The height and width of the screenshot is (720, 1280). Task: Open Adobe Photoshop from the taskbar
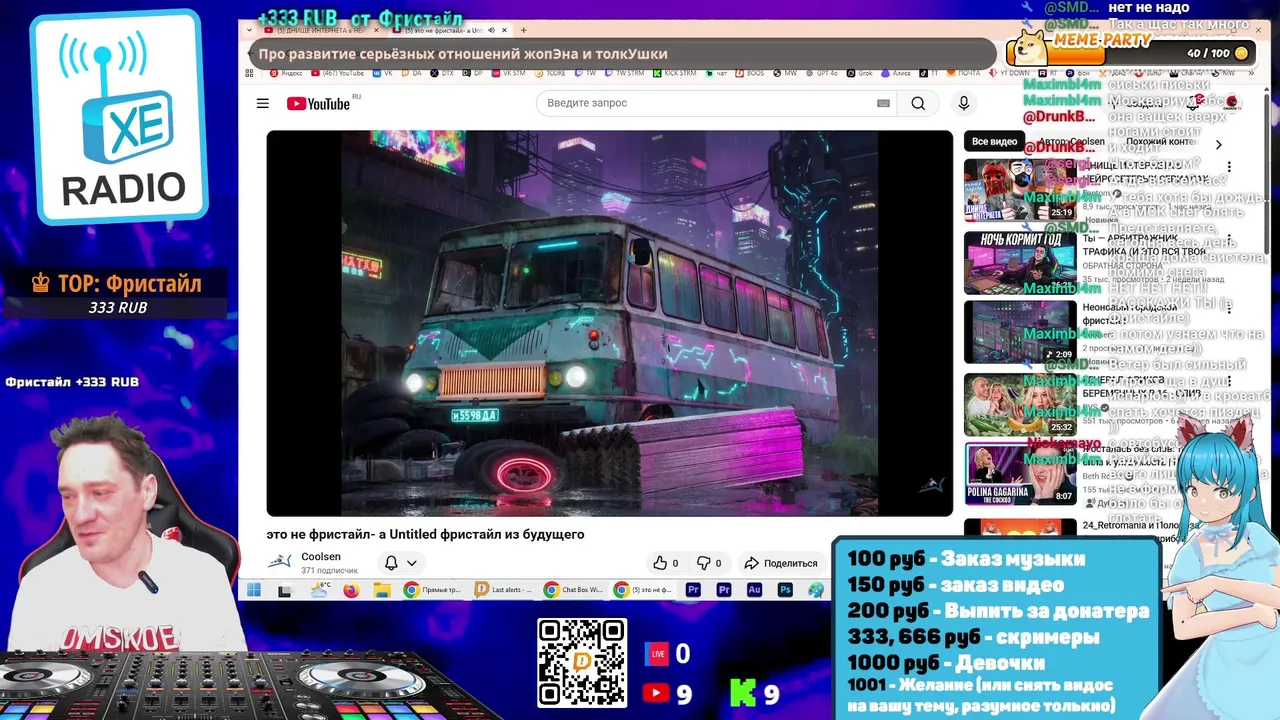point(785,590)
